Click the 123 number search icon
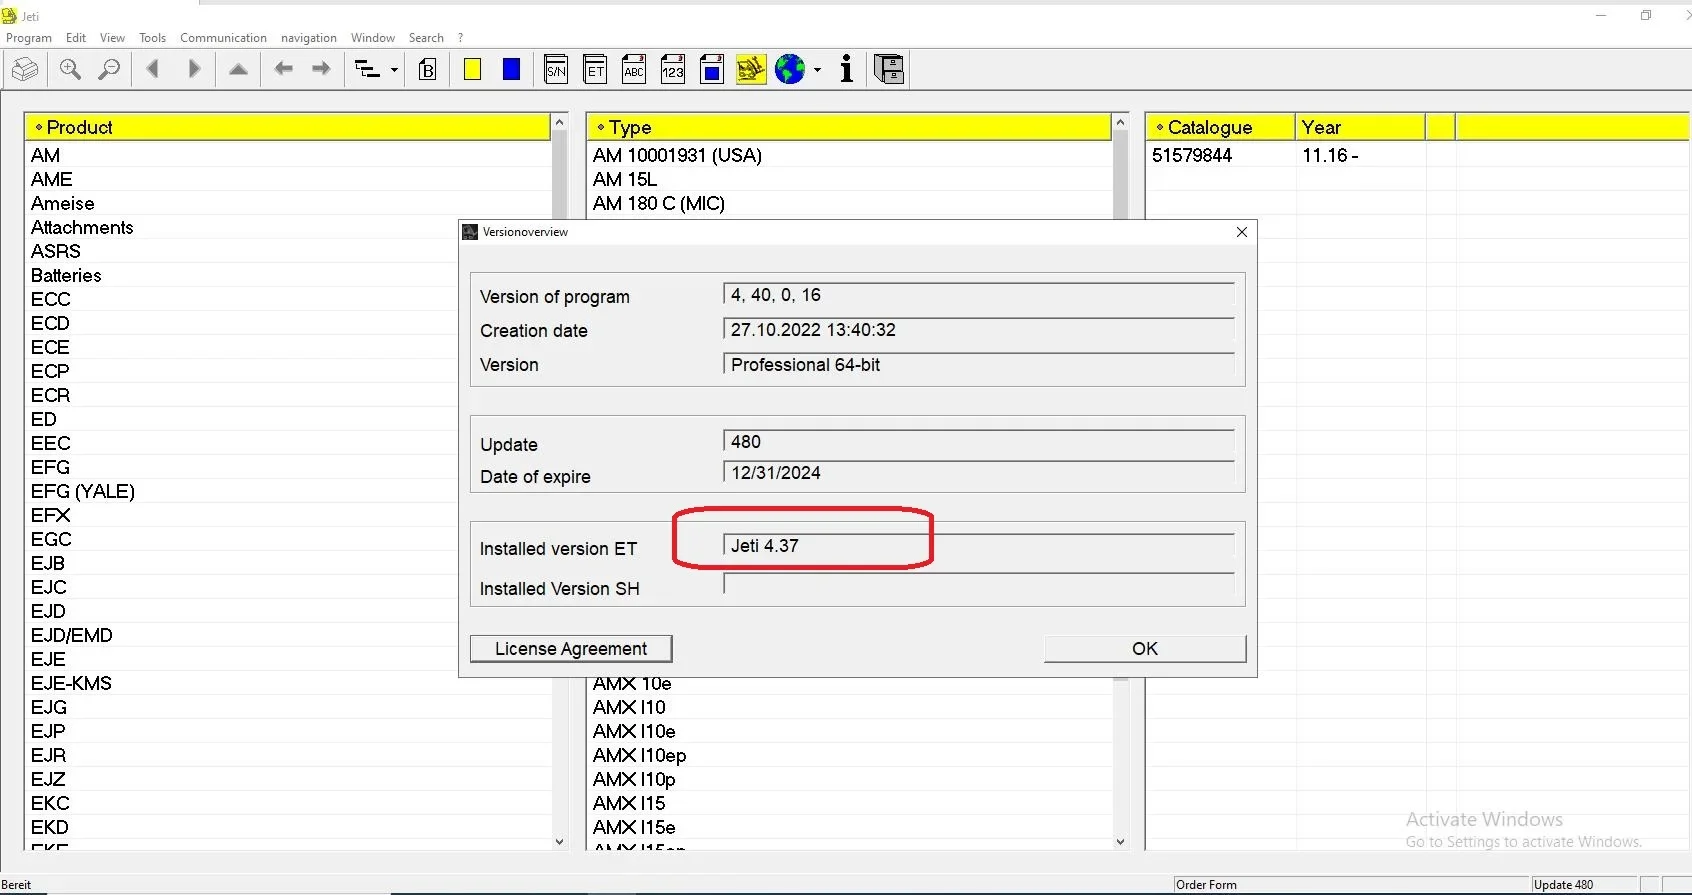The image size is (1692, 895). [673, 69]
